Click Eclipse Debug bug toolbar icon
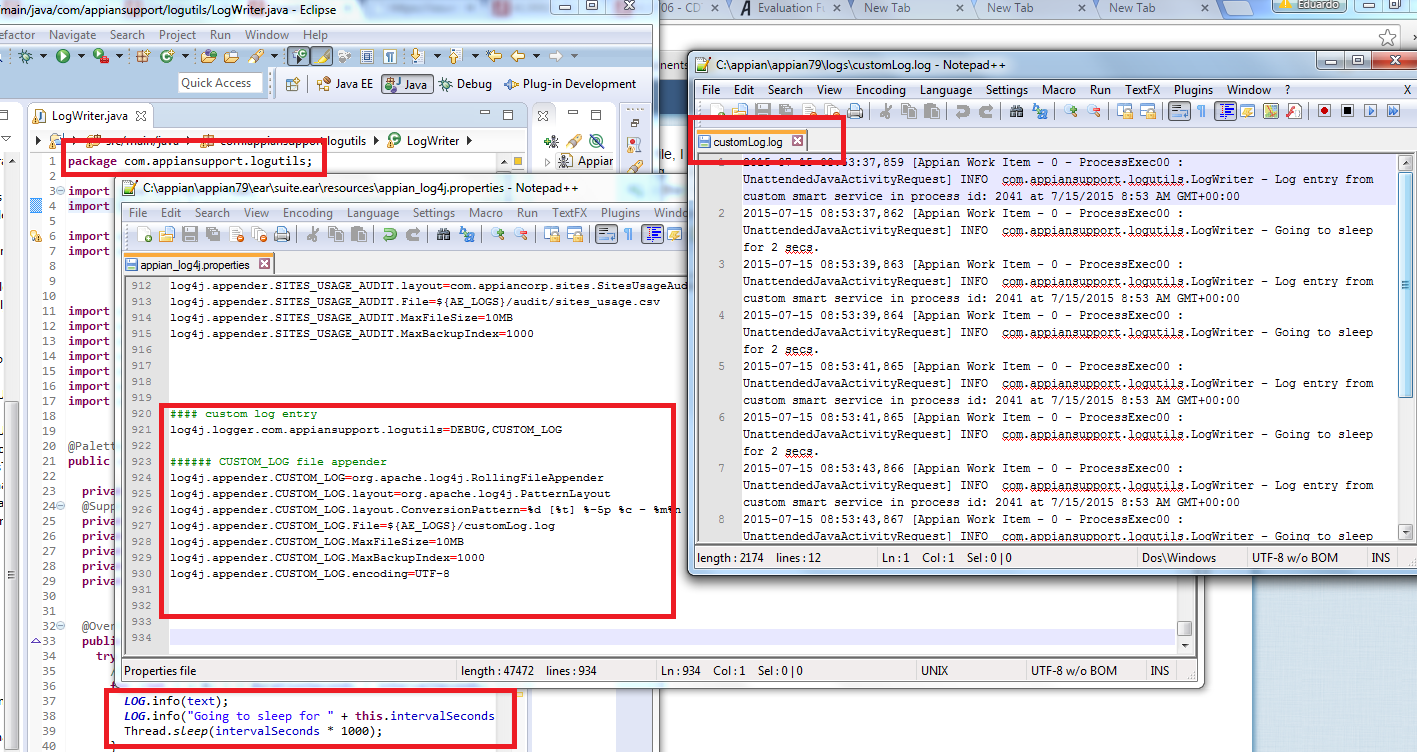Image resolution: width=1417 pixels, height=752 pixels. [x=26, y=56]
